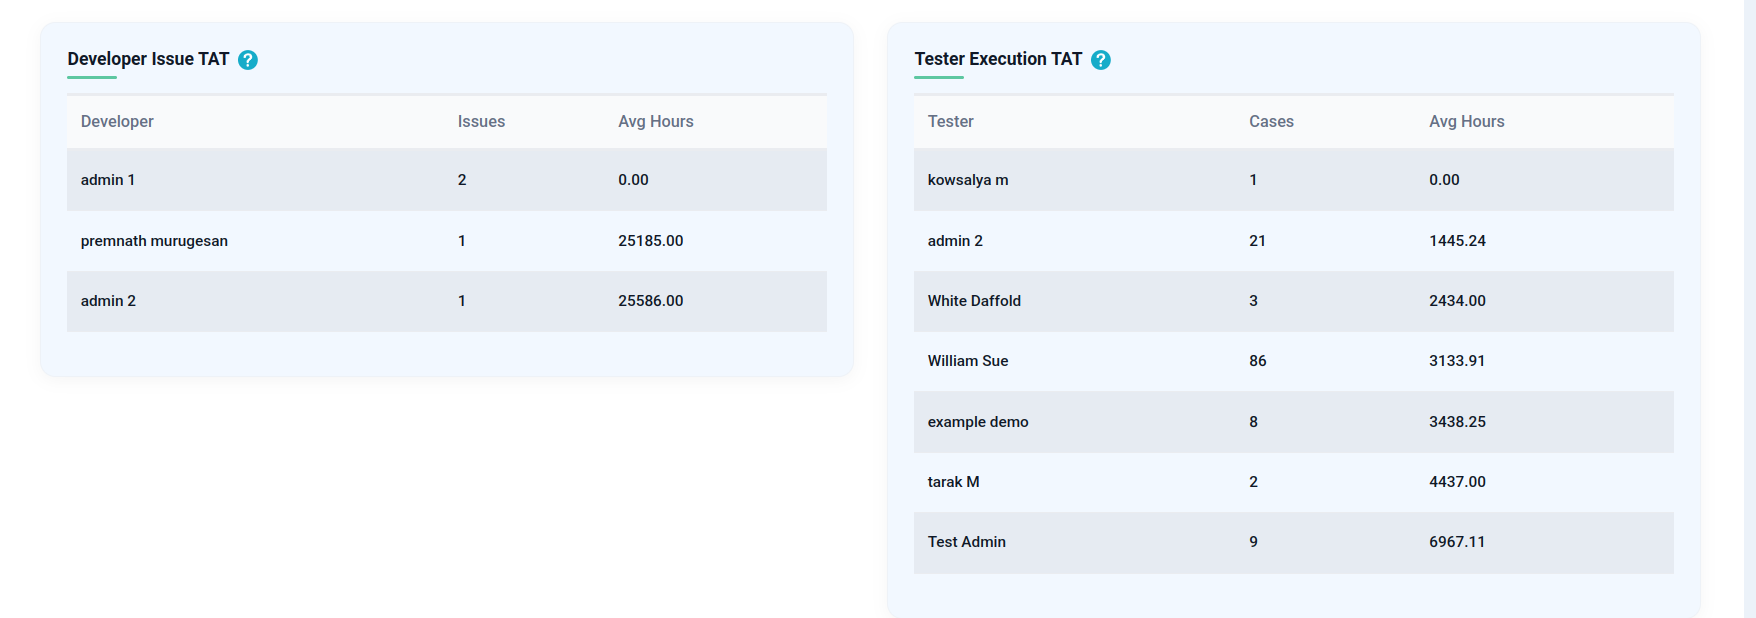Select the example demo row
Screen dimensions: 1756x618
coord(1294,422)
